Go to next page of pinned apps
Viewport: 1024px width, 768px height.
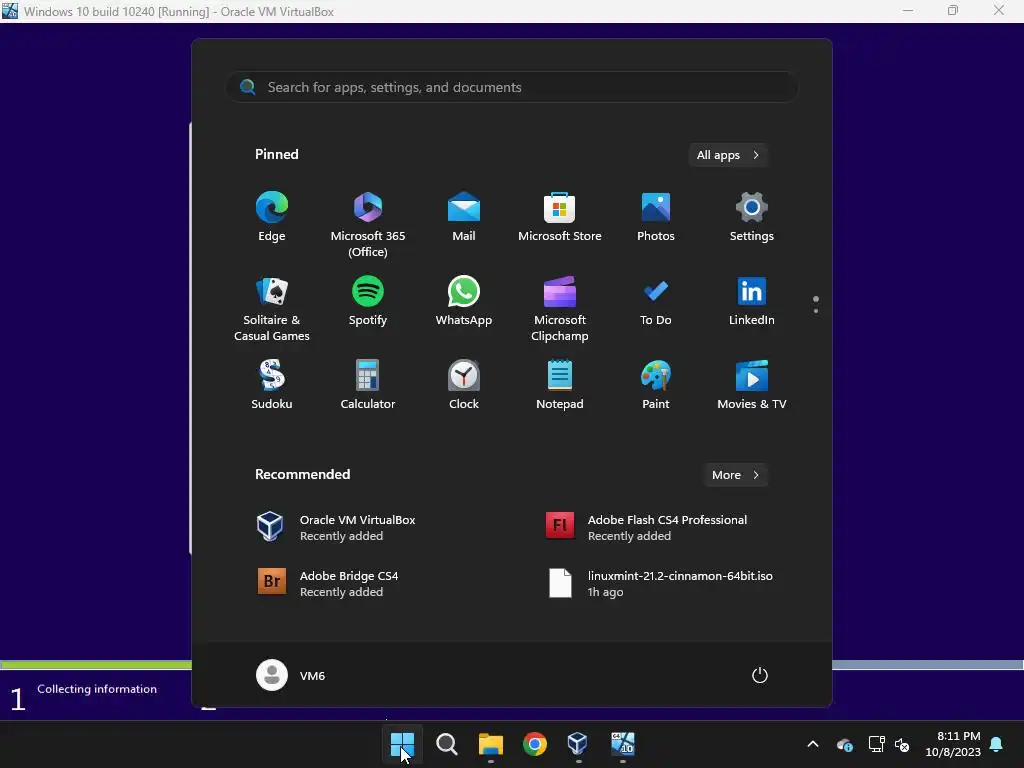point(816,311)
